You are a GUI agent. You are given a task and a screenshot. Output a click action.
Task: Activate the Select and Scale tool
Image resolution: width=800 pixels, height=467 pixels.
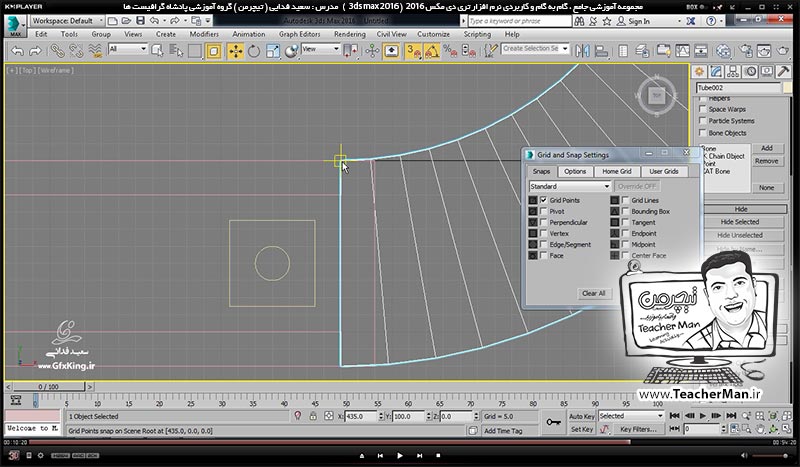[273, 51]
